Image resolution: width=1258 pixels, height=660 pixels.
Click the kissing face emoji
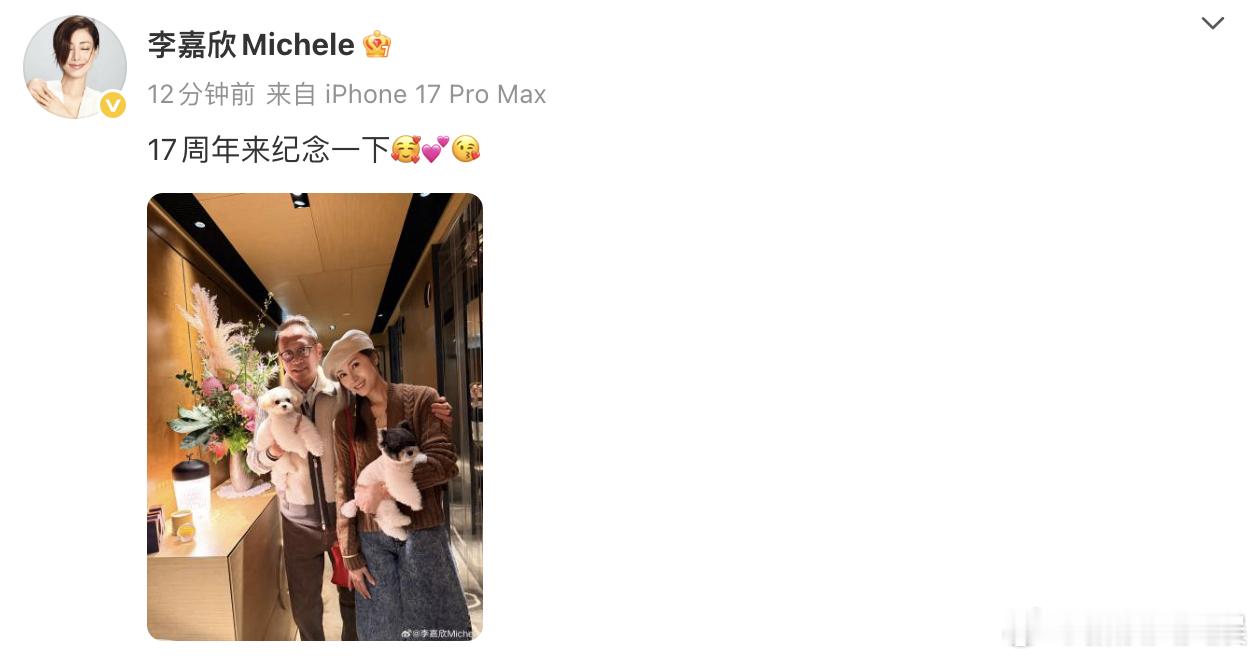tap(466, 150)
